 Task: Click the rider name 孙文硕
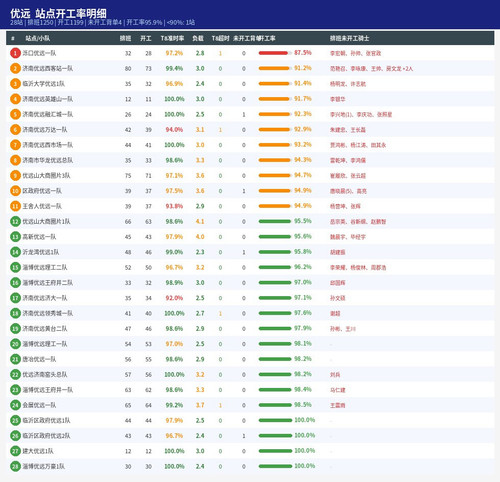point(338,298)
